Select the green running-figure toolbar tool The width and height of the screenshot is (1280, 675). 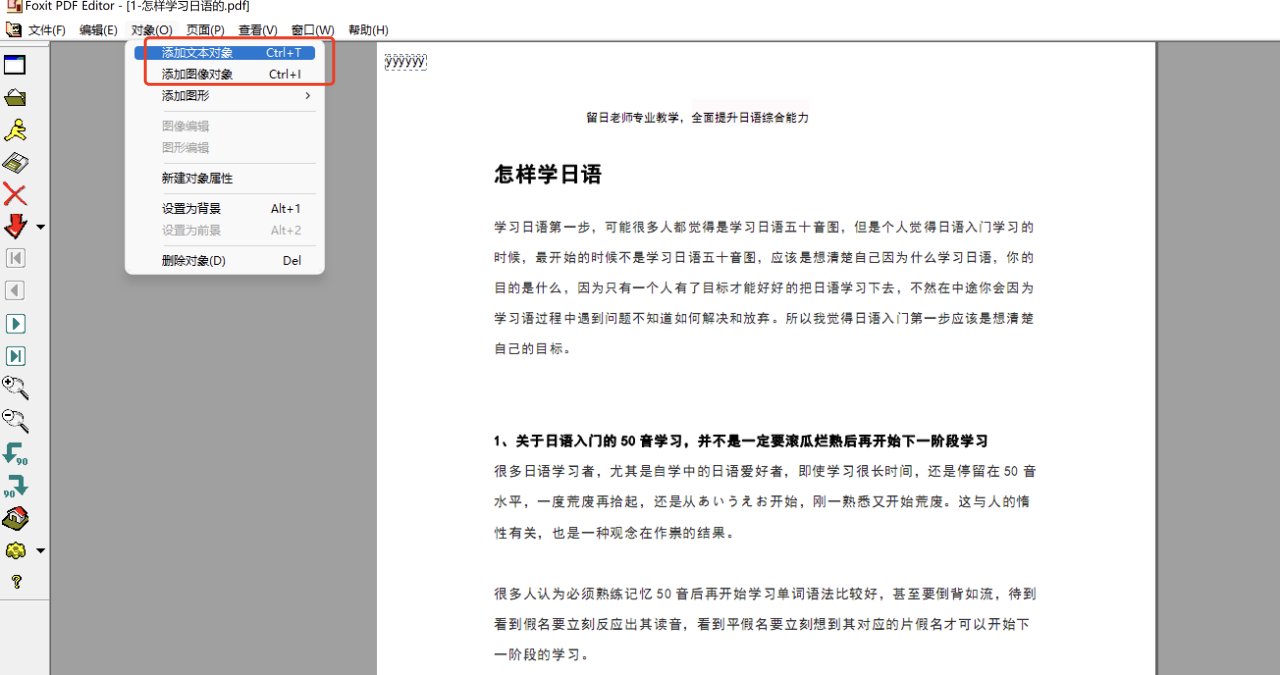pos(14,129)
